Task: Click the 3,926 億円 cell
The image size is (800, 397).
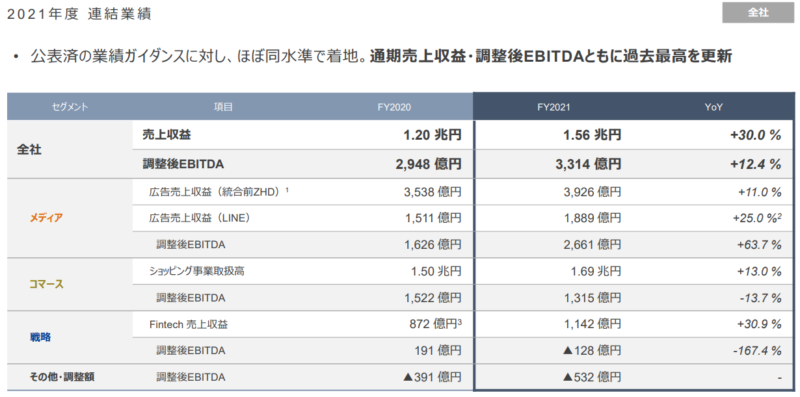Action: [x=593, y=192]
